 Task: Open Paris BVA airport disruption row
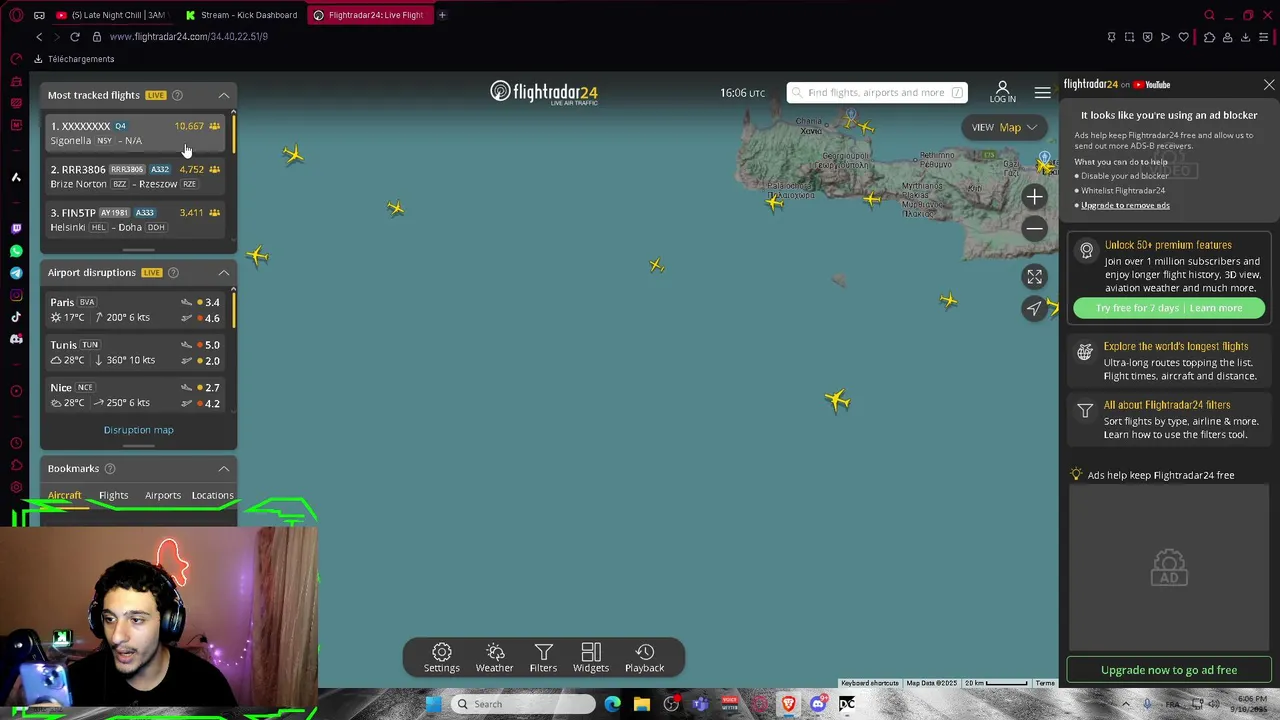click(x=135, y=309)
